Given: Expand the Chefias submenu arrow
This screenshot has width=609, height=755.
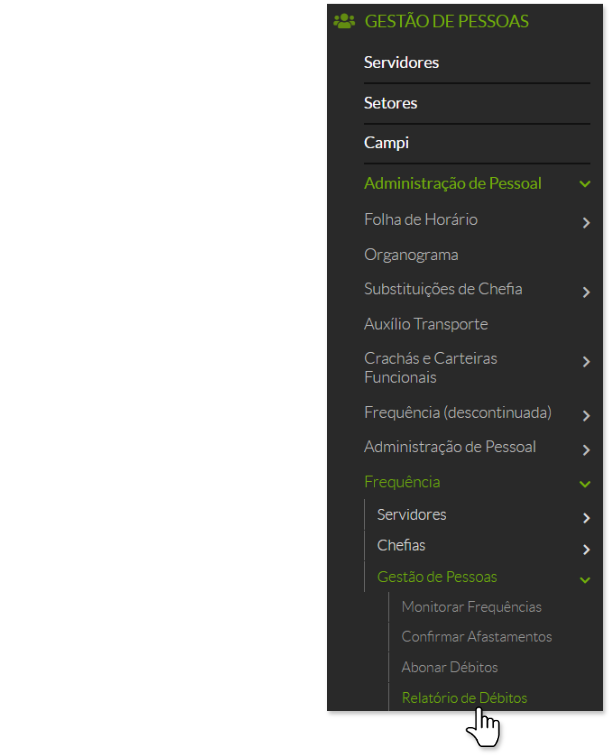Looking at the screenshot, I should pyautogui.click(x=586, y=549).
